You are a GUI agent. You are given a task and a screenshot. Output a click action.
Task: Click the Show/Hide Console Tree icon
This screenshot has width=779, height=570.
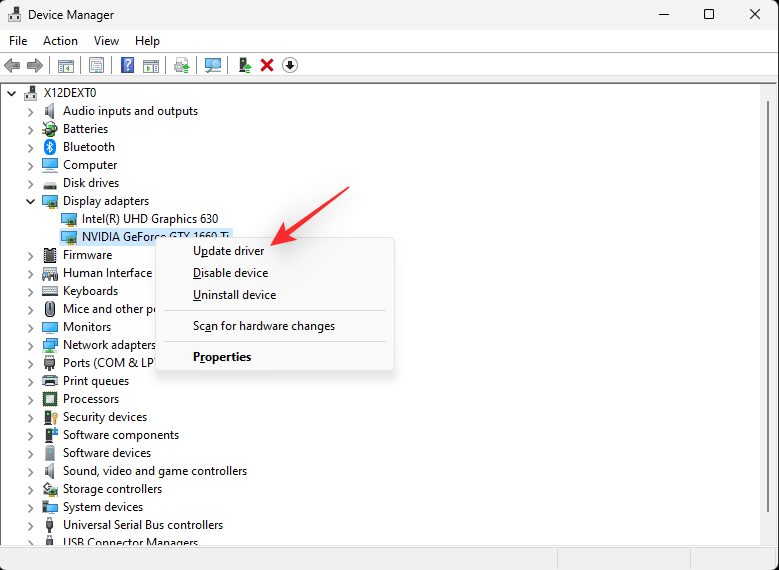point(65,65)
